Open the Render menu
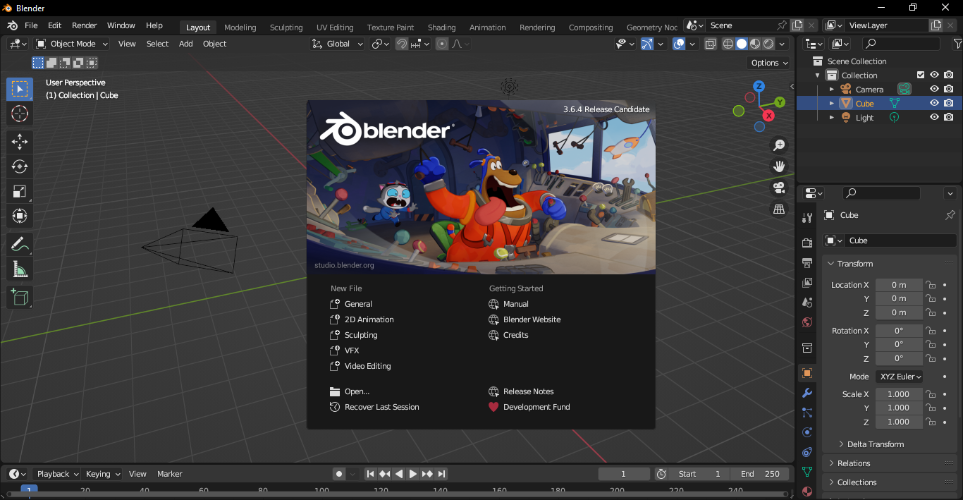The width and height of the screenshot is (963, 500). tap(84, 25)
